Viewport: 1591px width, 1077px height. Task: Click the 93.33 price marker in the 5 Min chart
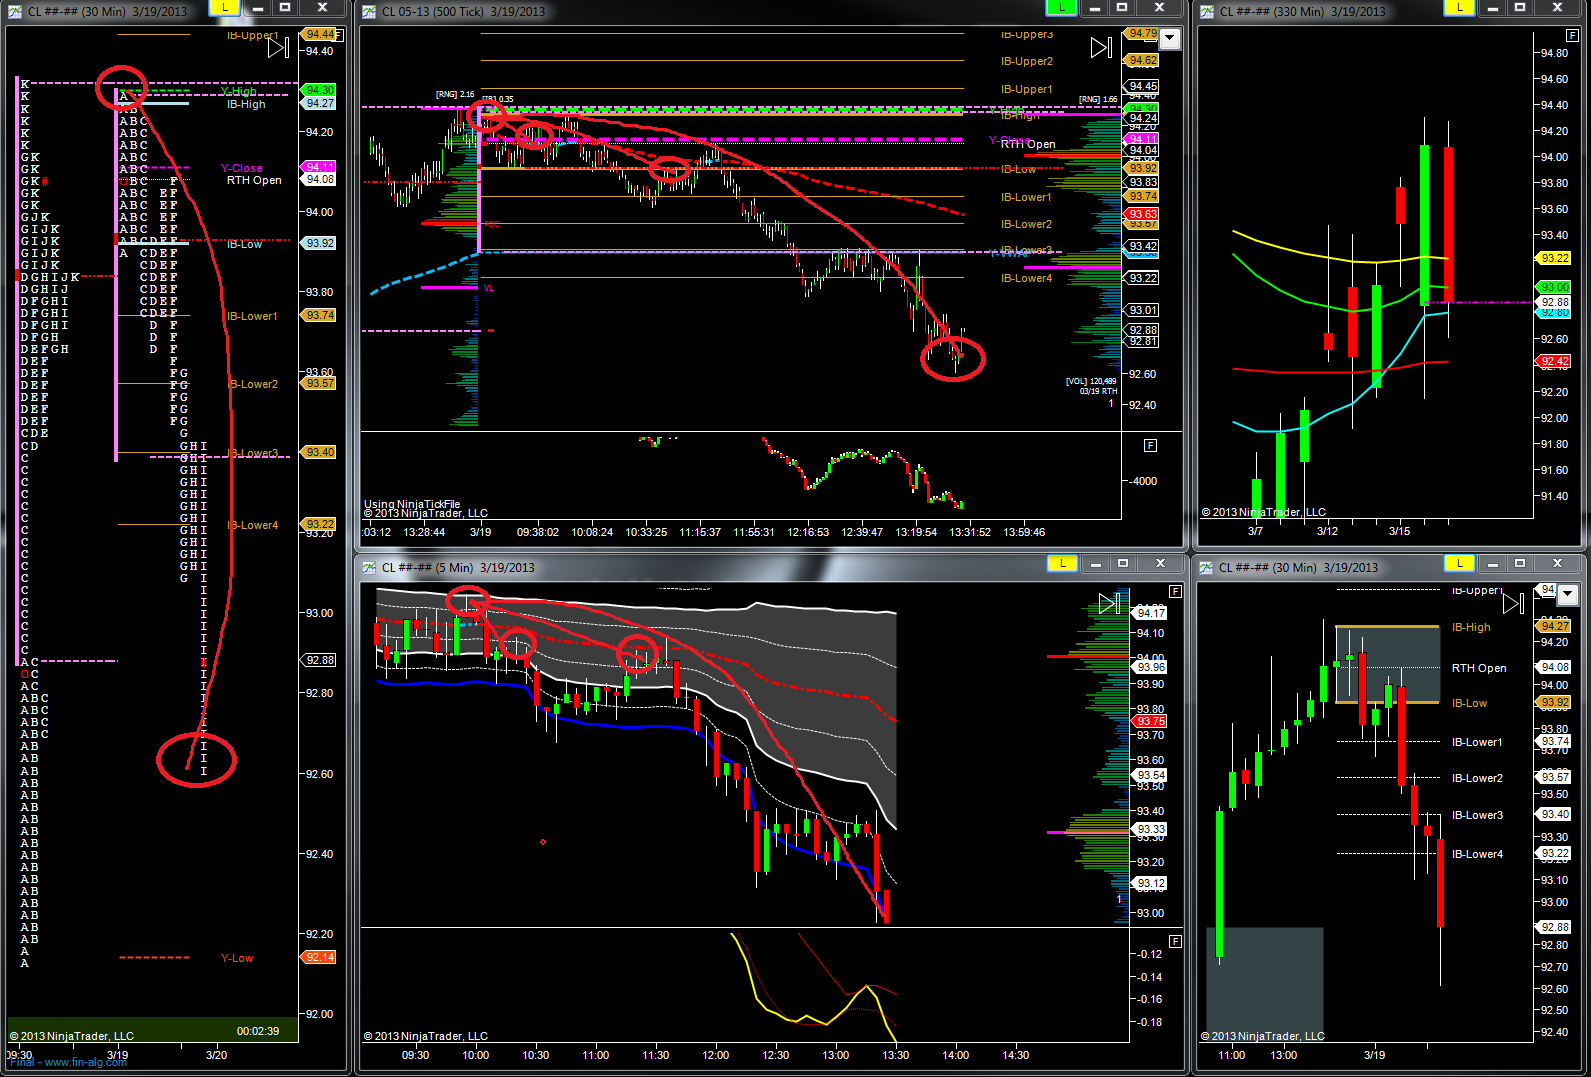click(x=1151, y=829)
